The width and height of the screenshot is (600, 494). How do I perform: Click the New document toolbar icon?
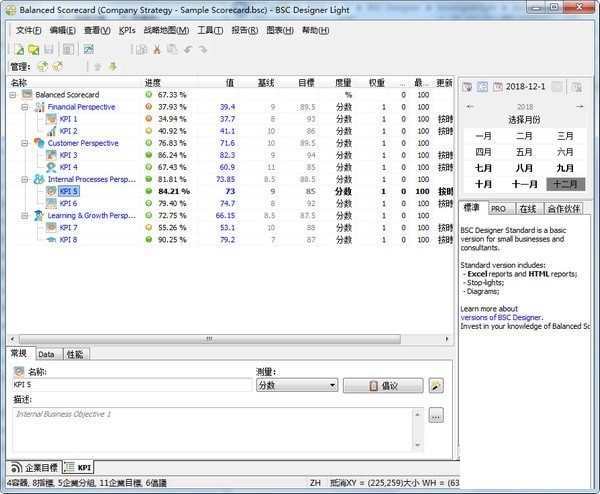pyautogui.click(x=21, y=49)
